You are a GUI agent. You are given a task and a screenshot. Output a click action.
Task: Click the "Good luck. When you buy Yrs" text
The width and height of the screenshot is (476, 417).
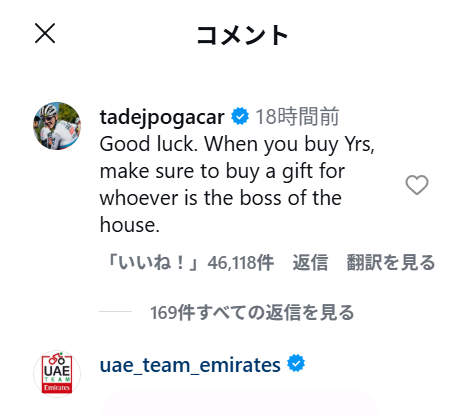235,145
